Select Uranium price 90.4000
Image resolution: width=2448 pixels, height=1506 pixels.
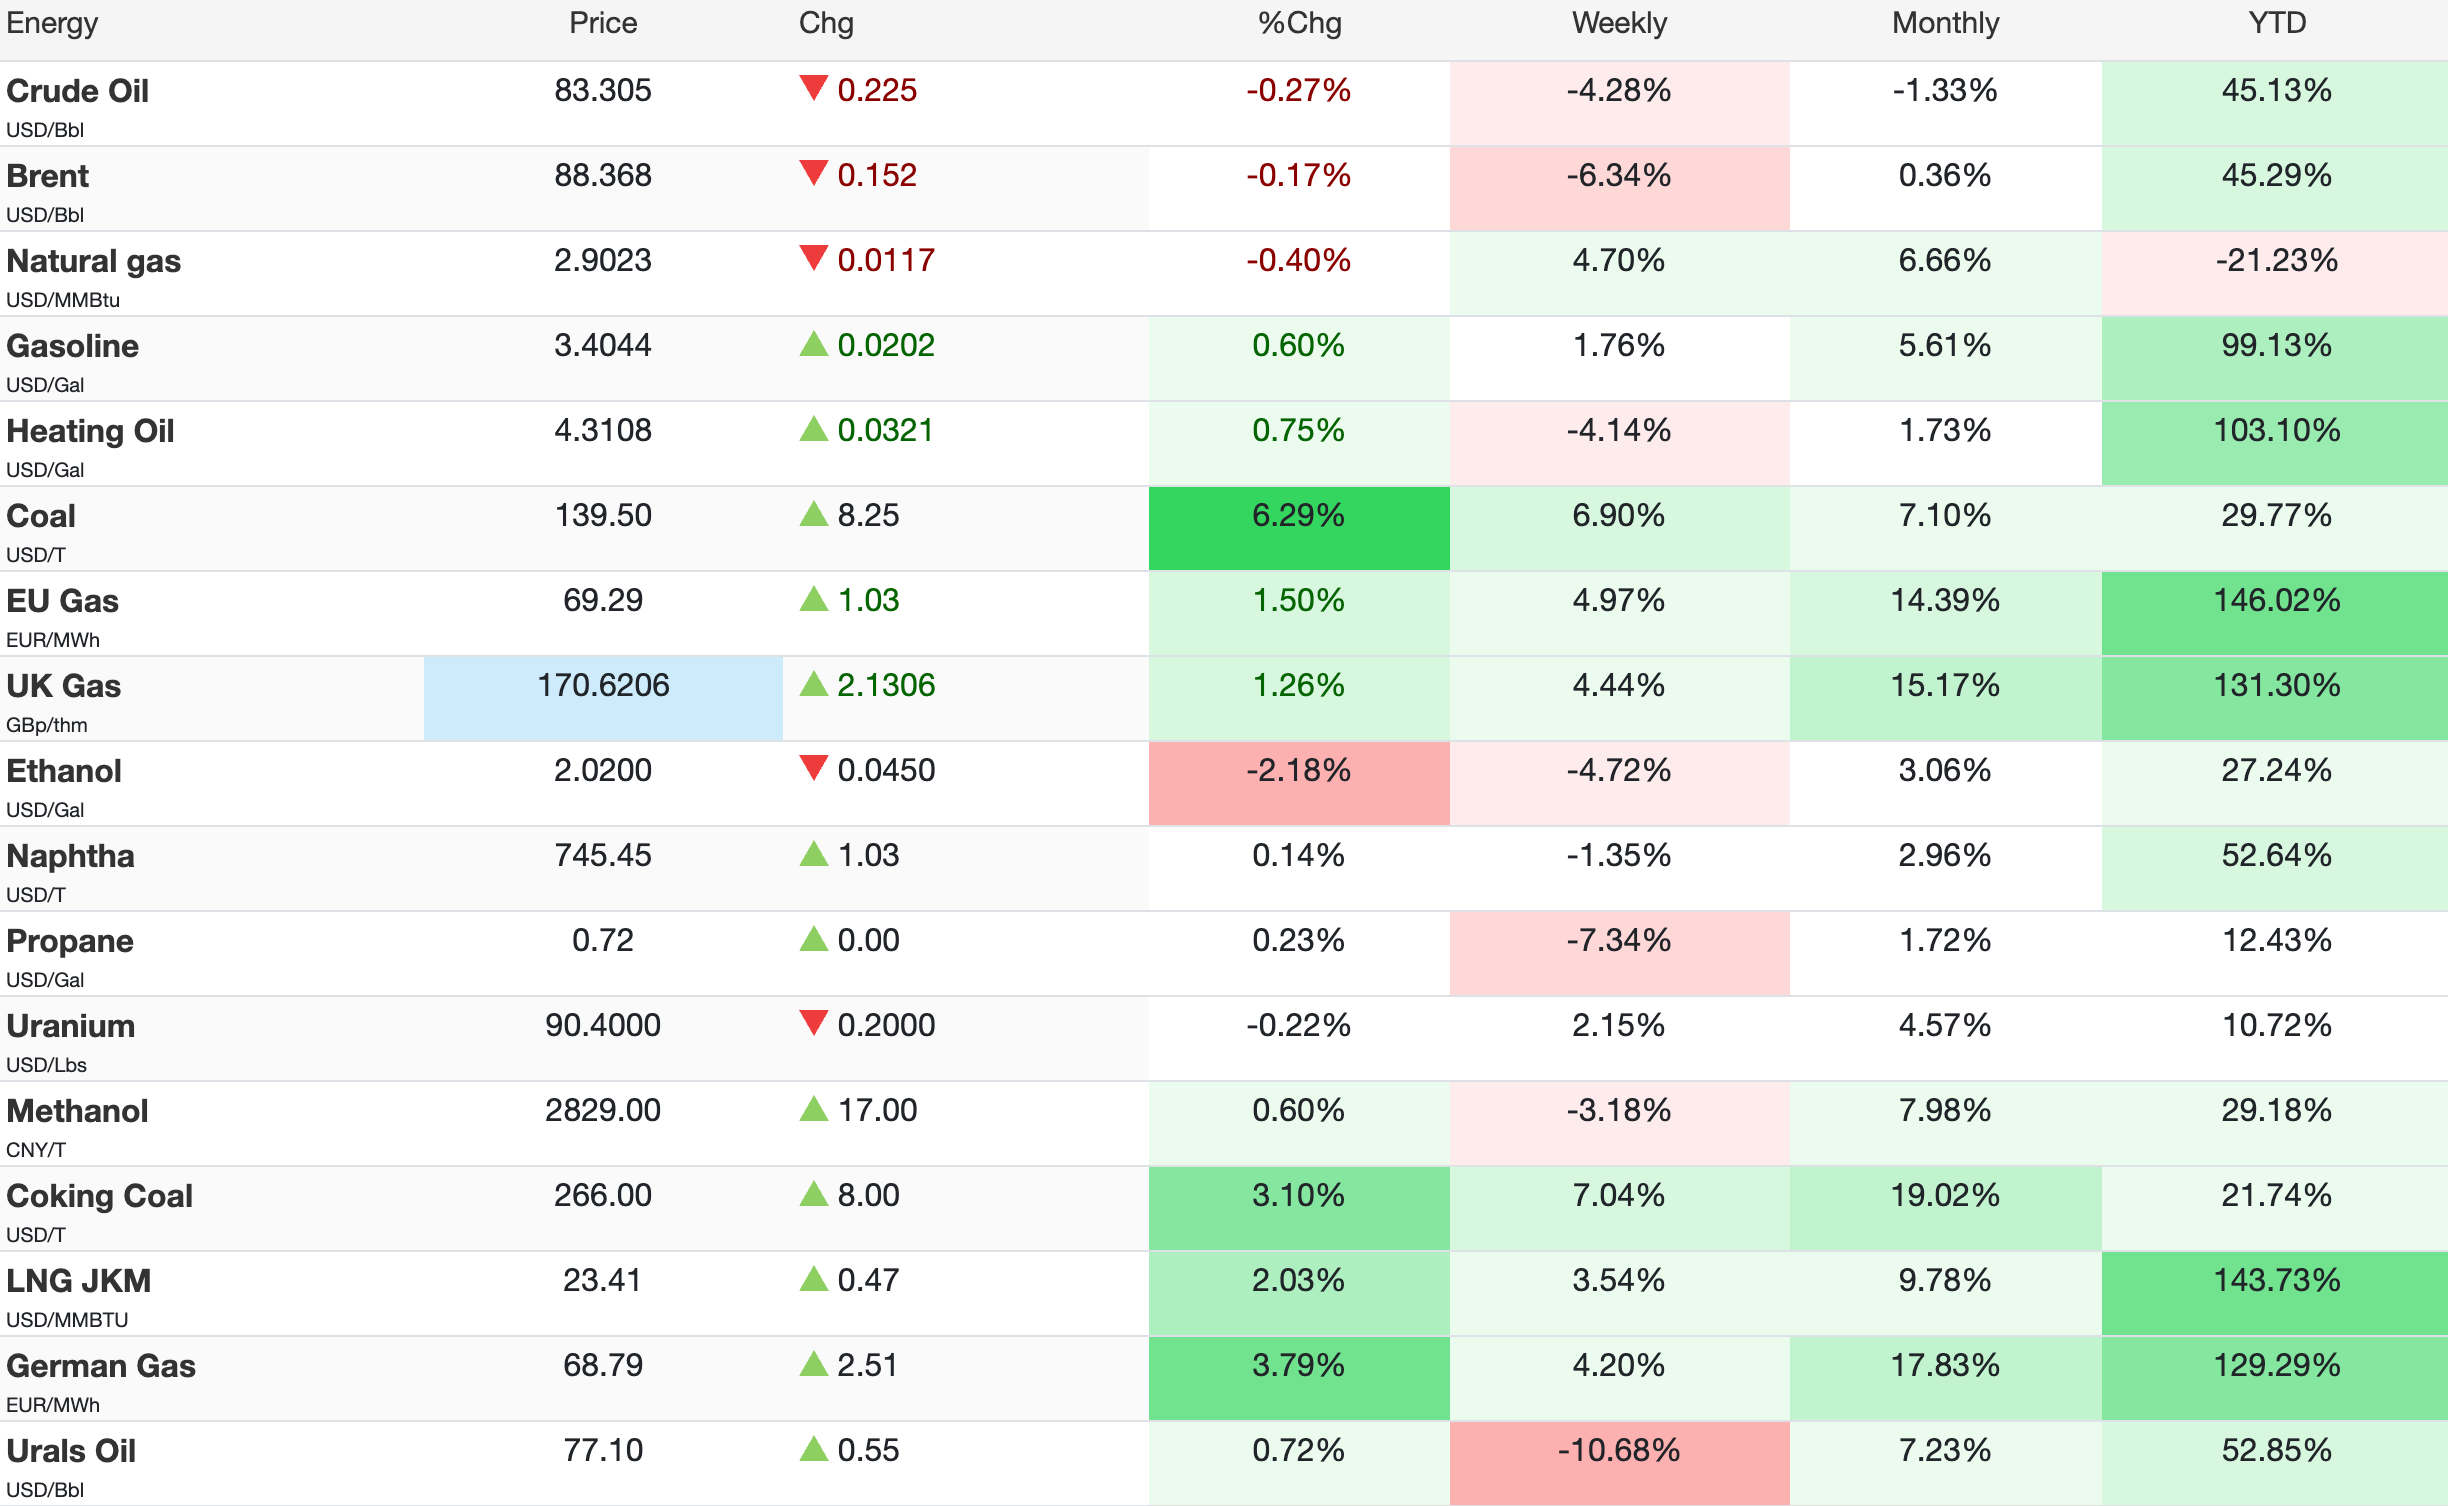point(603,1026)
